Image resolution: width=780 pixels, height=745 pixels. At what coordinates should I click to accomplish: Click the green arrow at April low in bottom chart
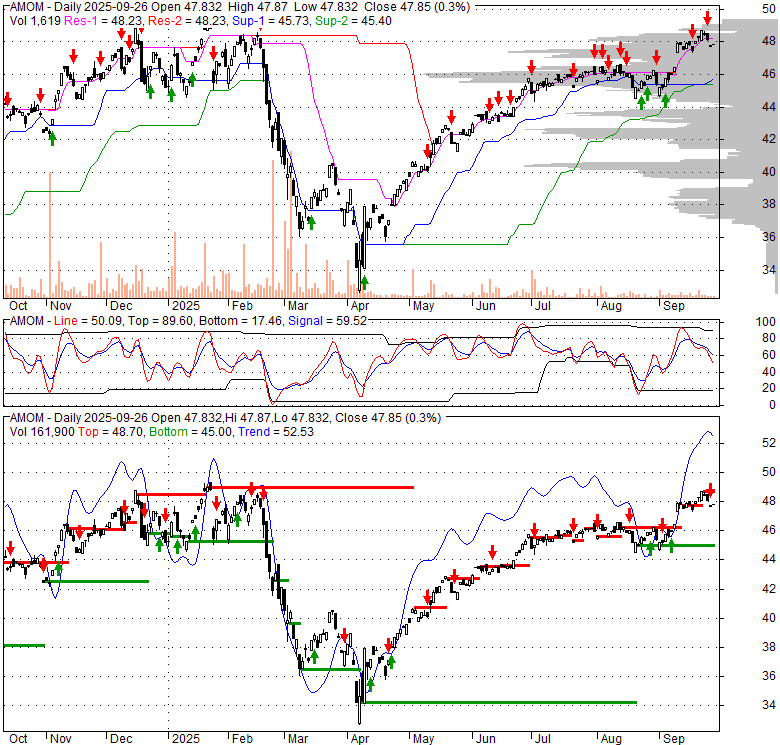pyautogui.click(x=370, y=685)
